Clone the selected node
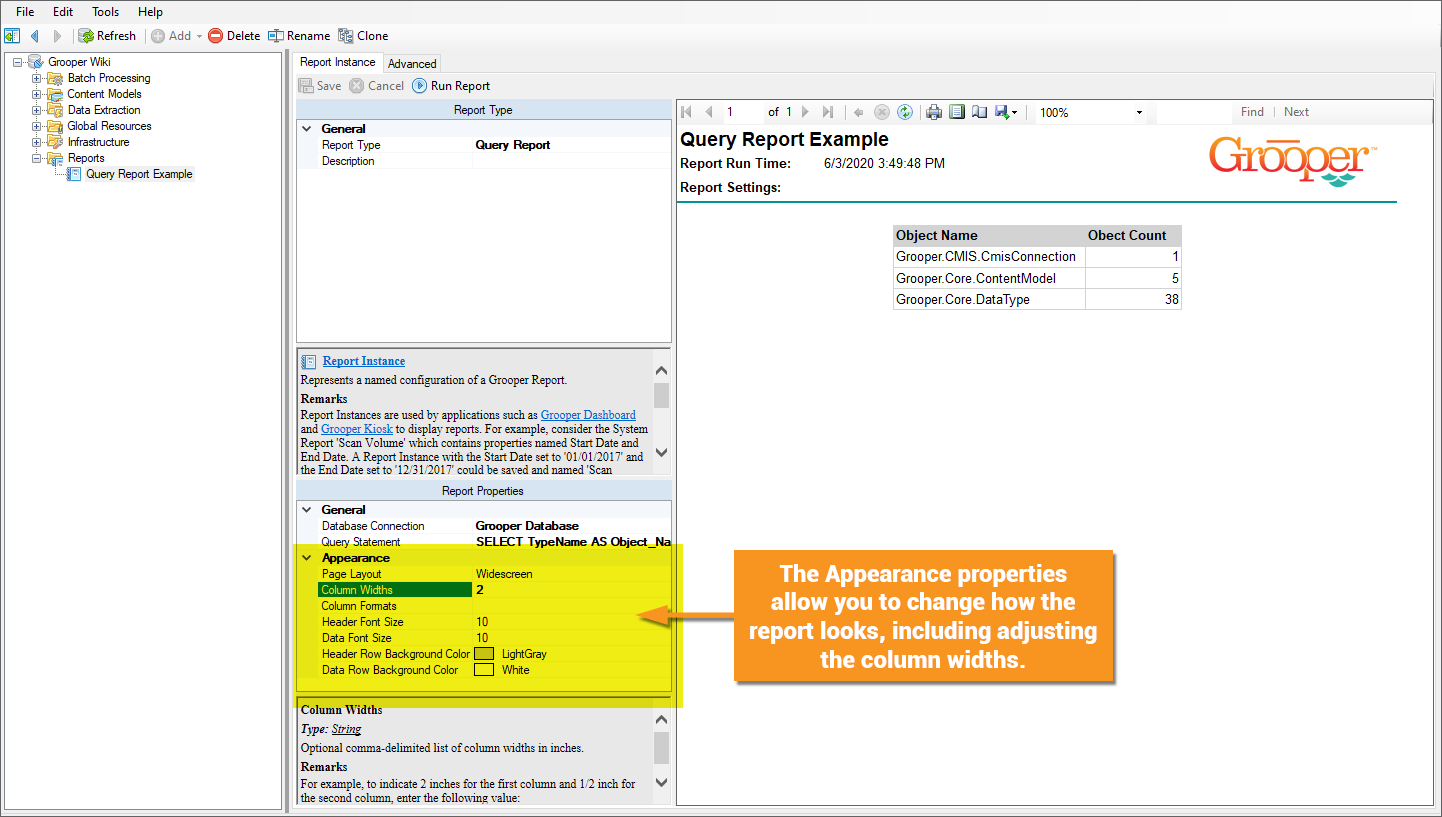Image resolution: width=1442 pixels, height=817 pixels. [x=363, y=36]
